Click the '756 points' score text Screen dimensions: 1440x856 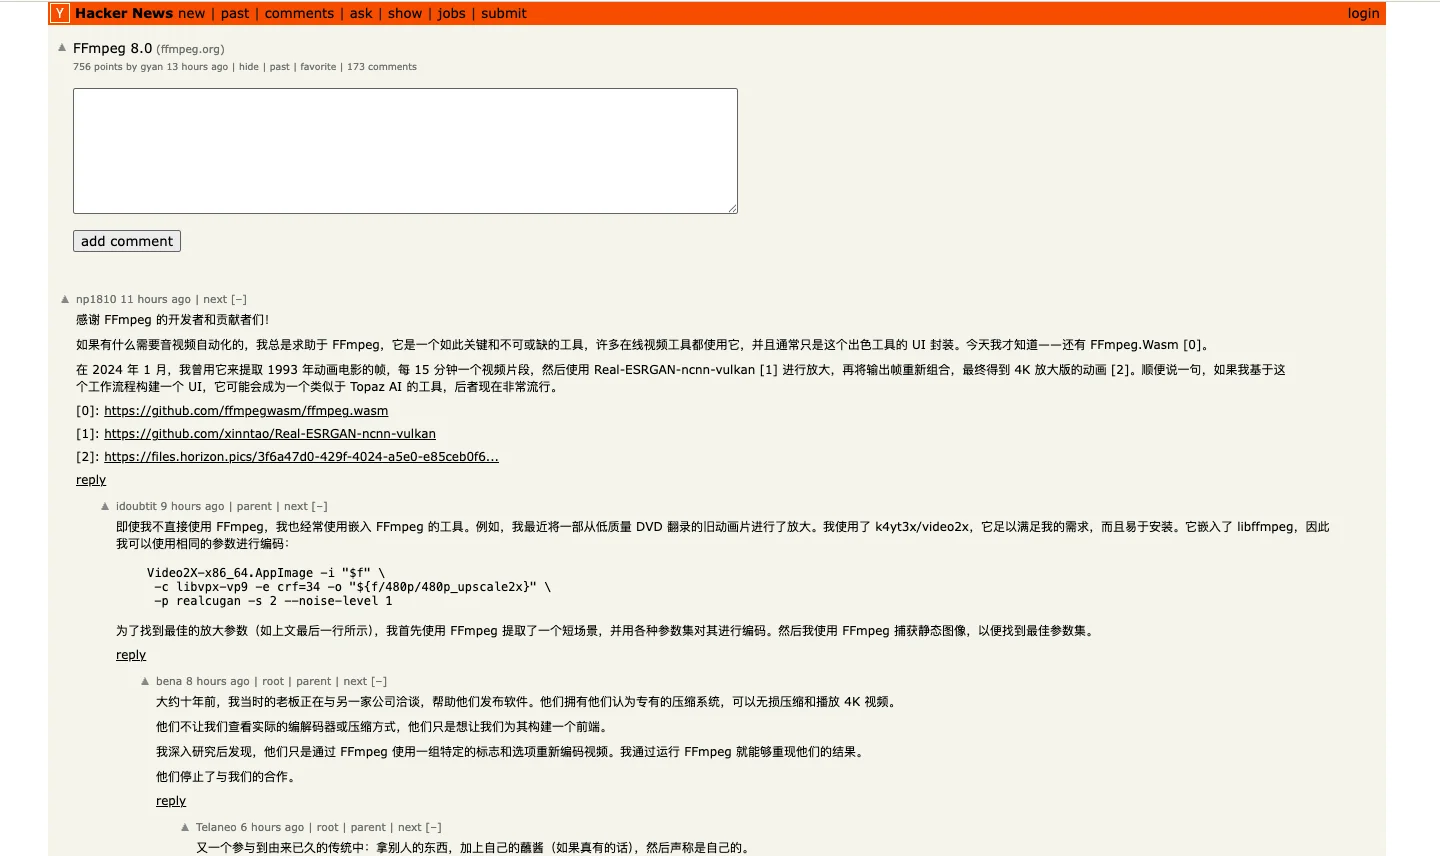[x=98, y=67]
